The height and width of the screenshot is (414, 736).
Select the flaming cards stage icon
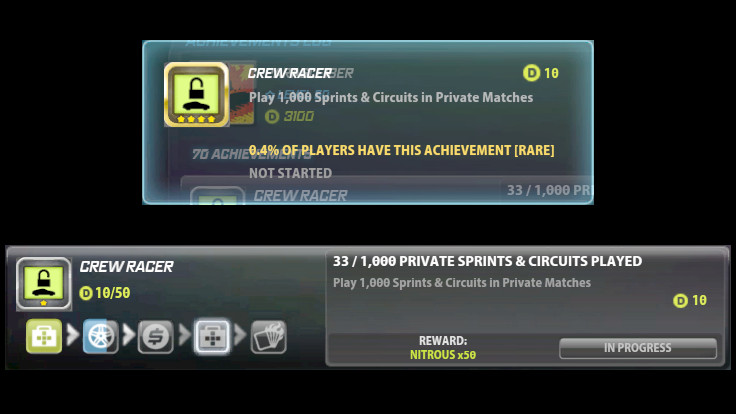tap(268, 337)
